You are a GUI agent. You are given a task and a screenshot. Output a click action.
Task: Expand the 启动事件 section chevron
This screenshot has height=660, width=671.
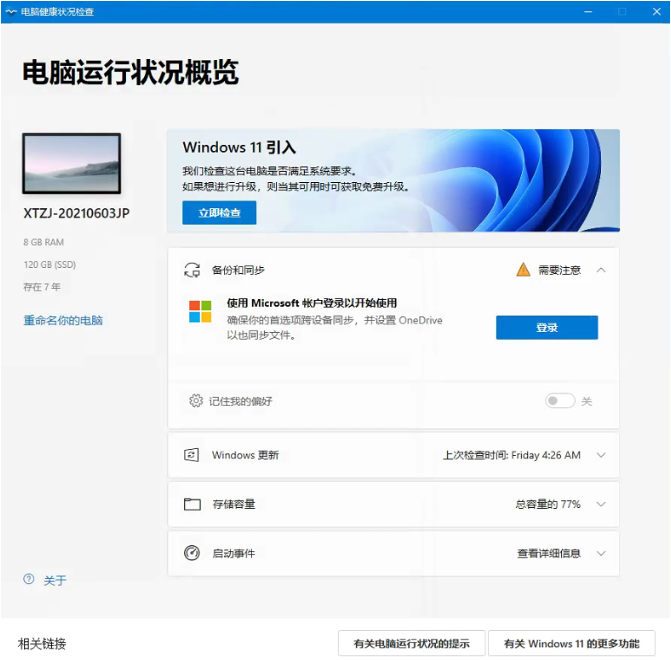click(x=601, y=553)
